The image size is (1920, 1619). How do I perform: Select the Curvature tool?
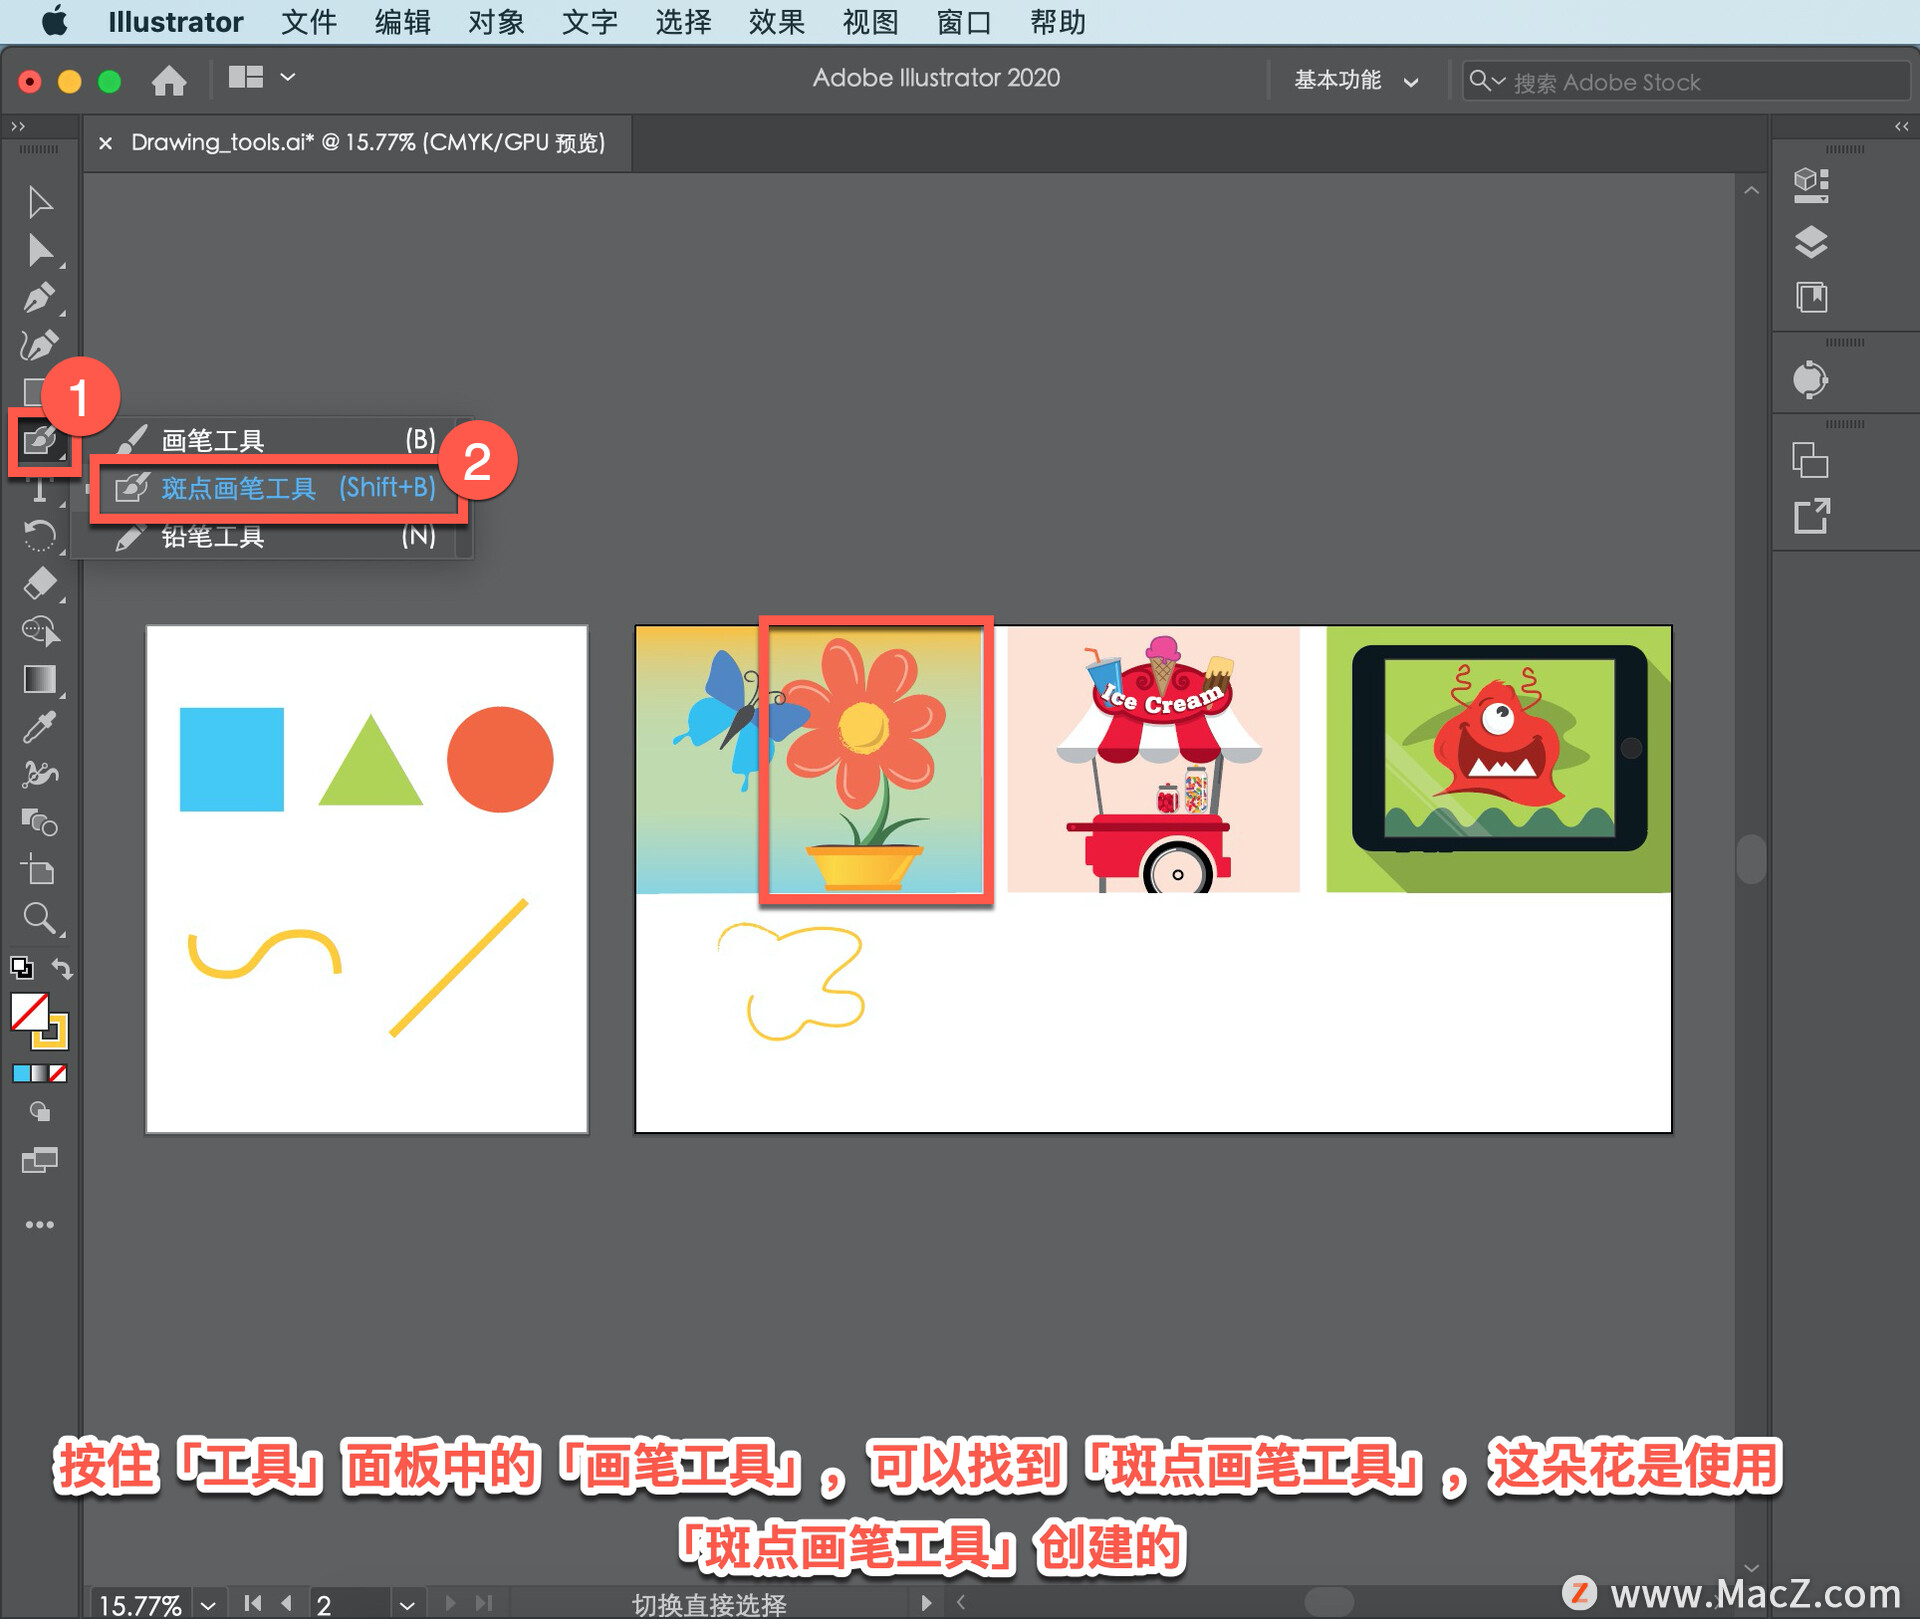pyautogui.click(x=40, y=346)
